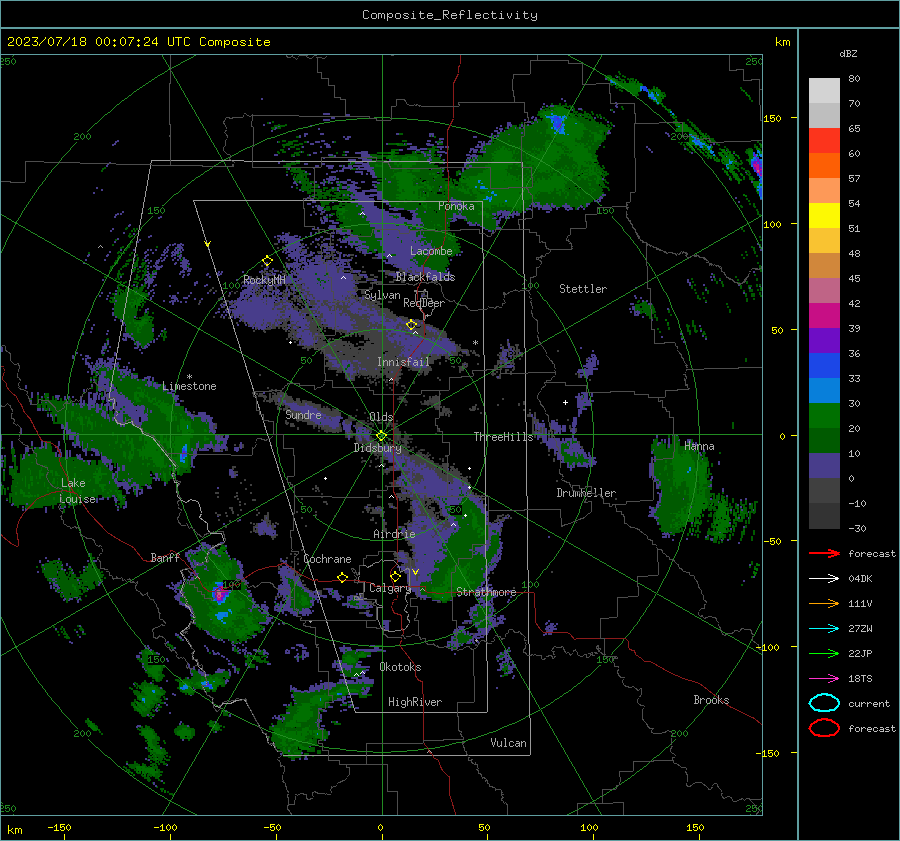
Task: Click the ThreeHills city label
Action: [x=503, y=437]
